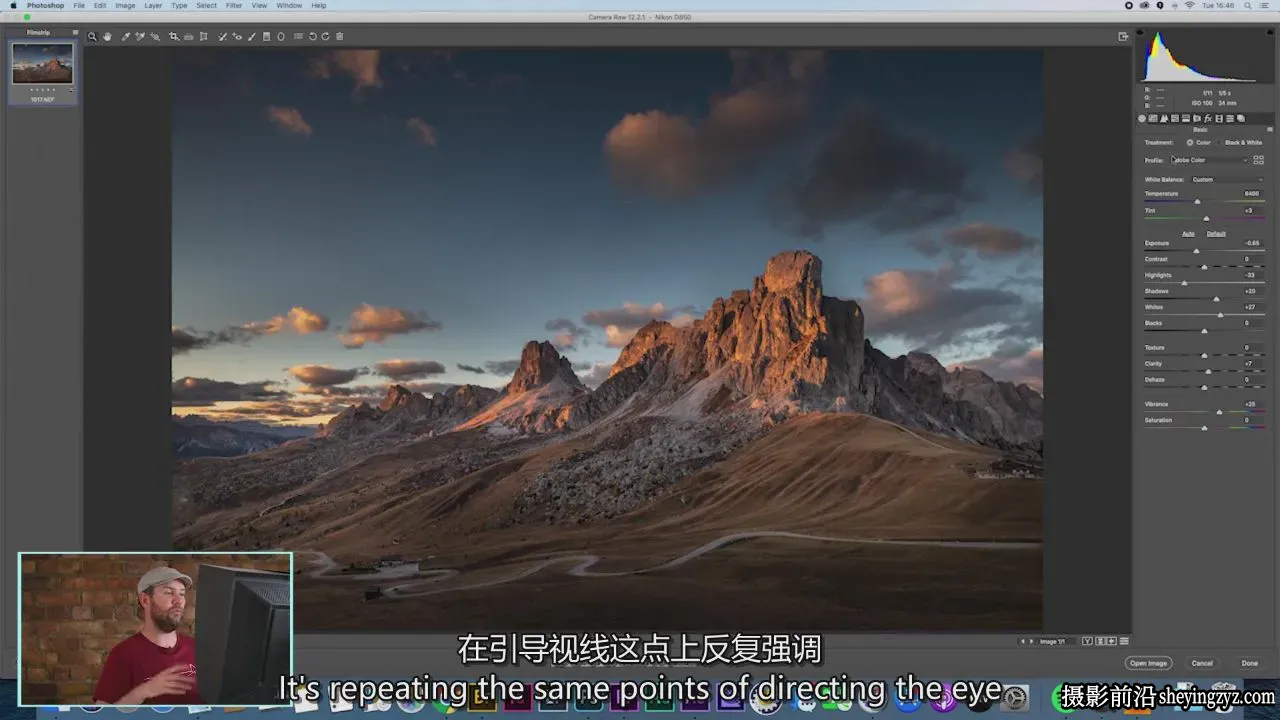
Task: Select the Transform tool
Action: [203, 36]
